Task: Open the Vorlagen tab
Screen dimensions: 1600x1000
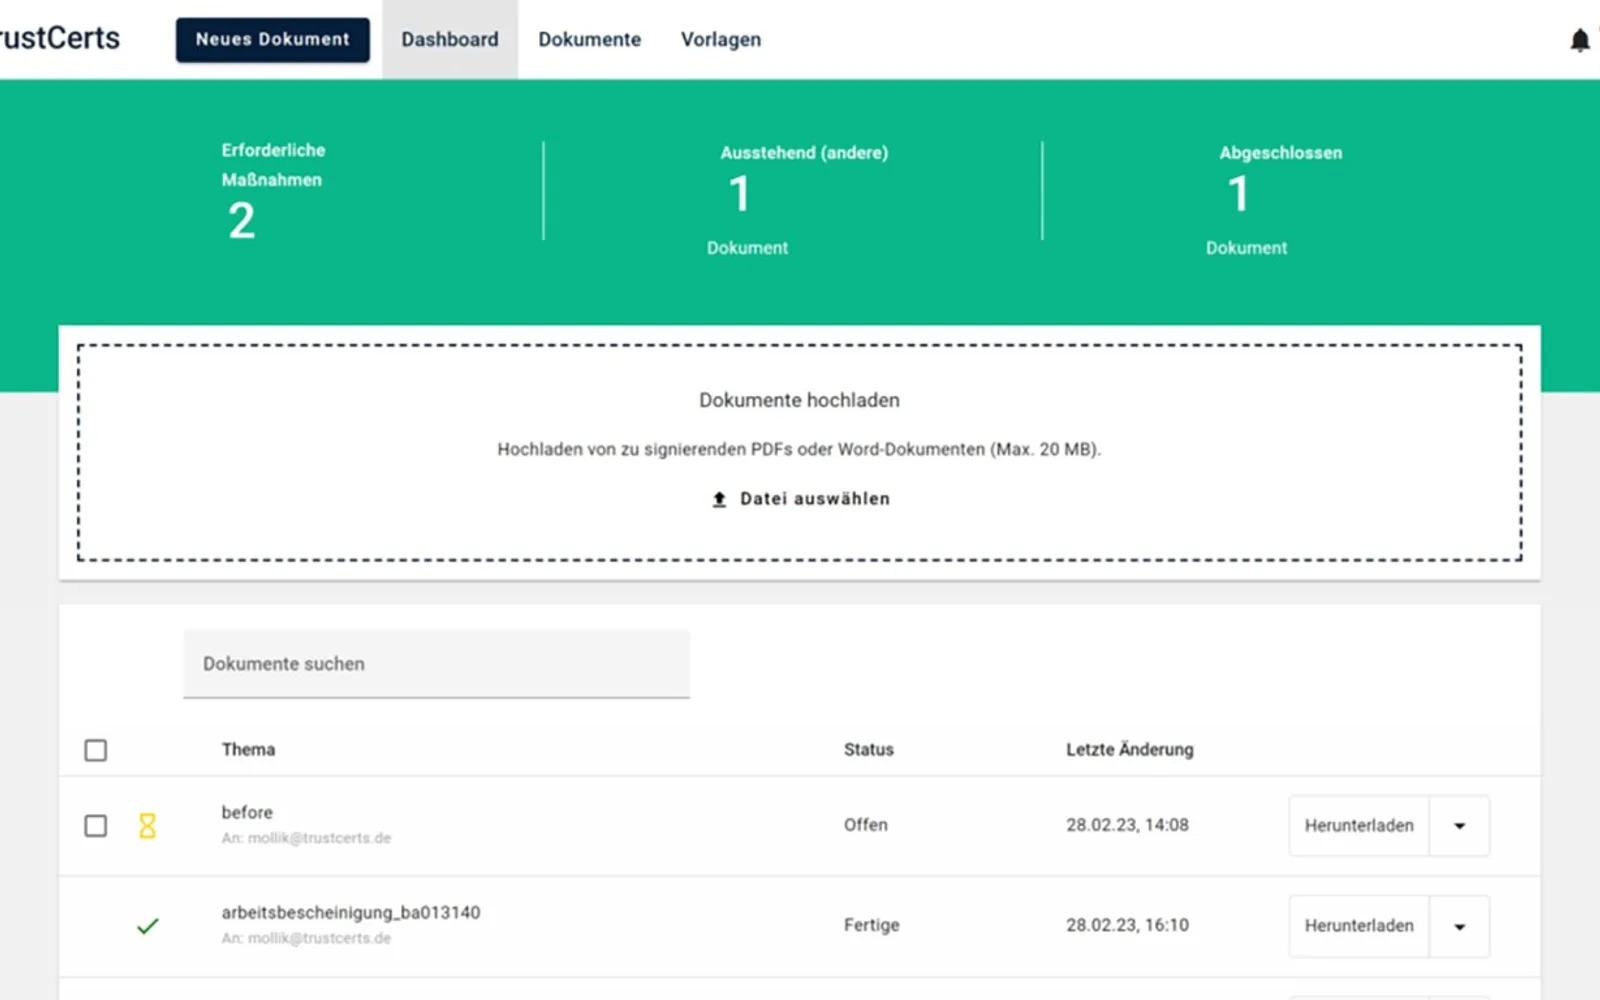Action: 721,39
